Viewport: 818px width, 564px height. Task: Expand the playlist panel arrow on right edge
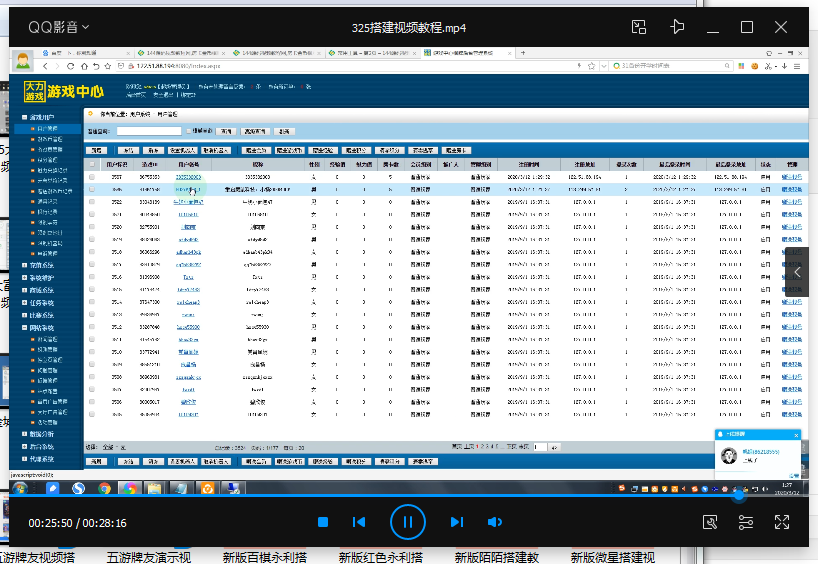798,271
